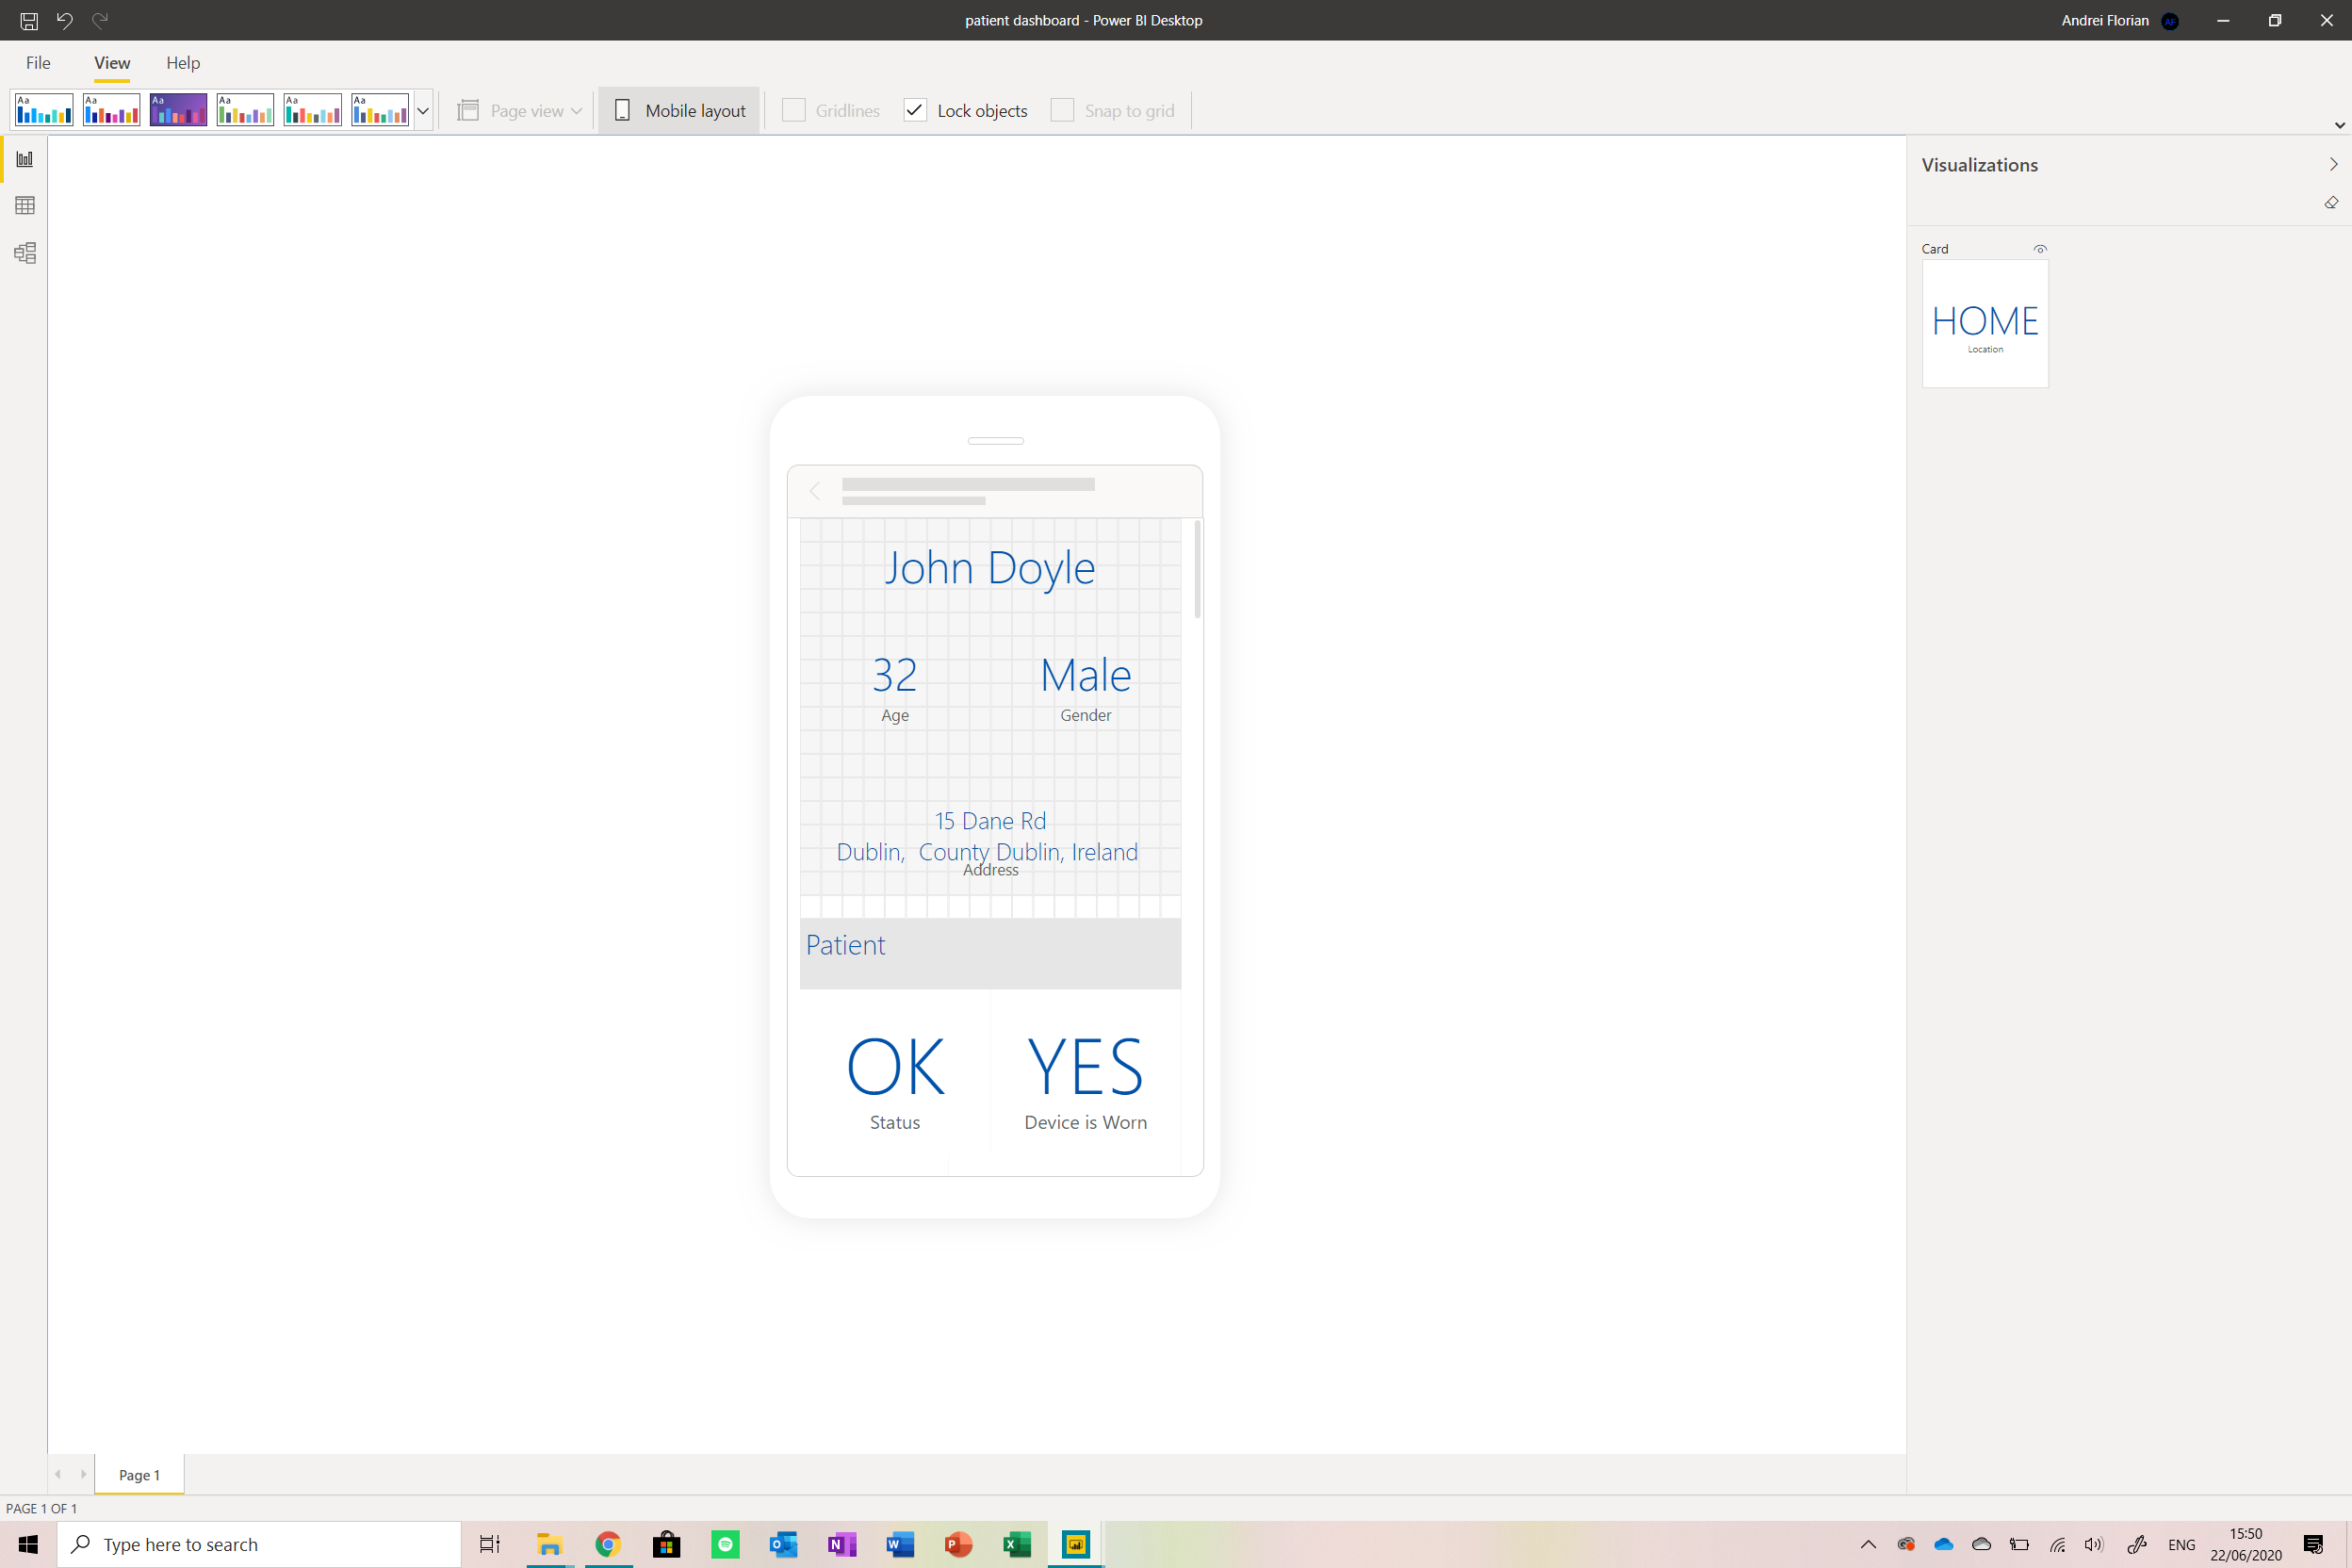This screenshot has height=1568, width=2352.
Task: Click the HOME Location card thumbnail
Action: tap(1985, 324)
